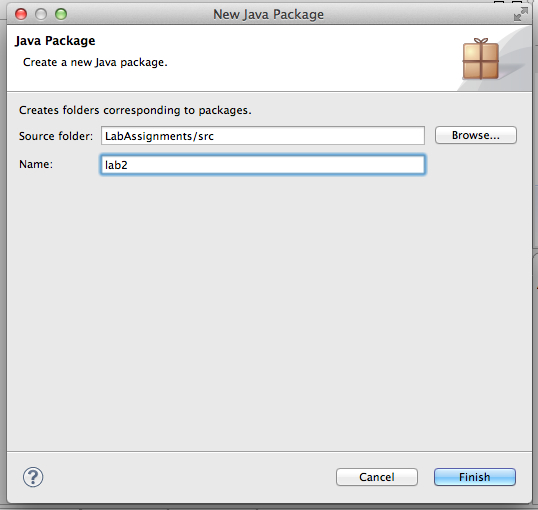Click the "Source folder:" label
538x510 pixels.
coord(56,136)
